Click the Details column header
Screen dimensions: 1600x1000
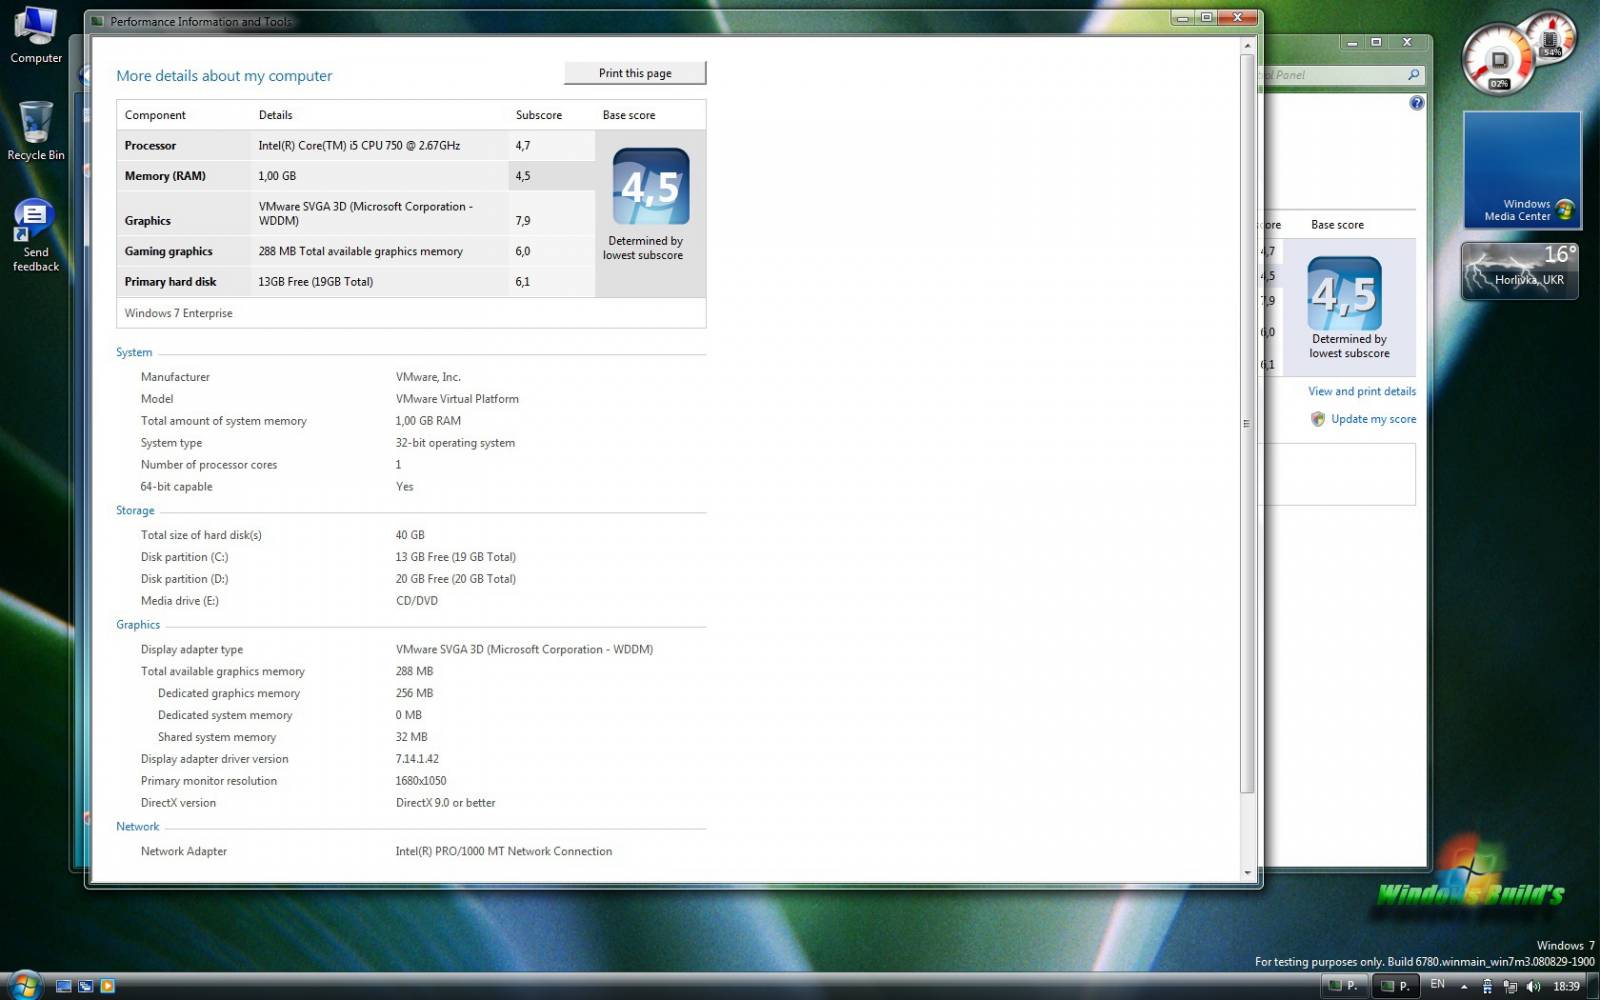click(275, 115)
